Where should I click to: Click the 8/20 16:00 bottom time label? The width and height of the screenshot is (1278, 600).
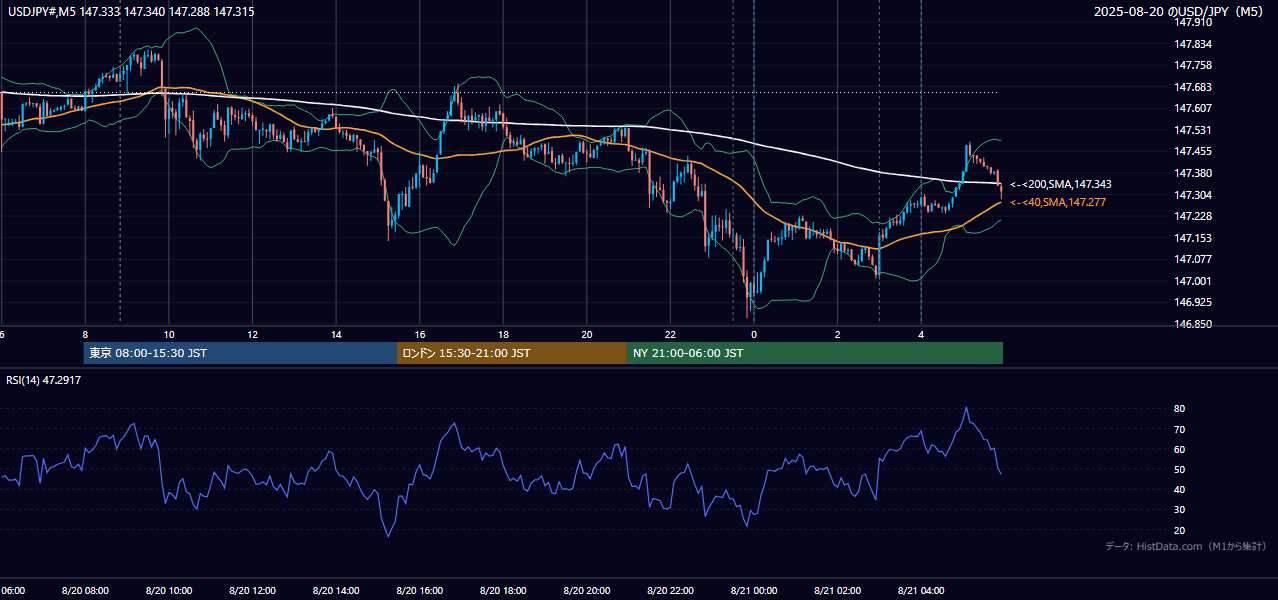tap(420, 591)
